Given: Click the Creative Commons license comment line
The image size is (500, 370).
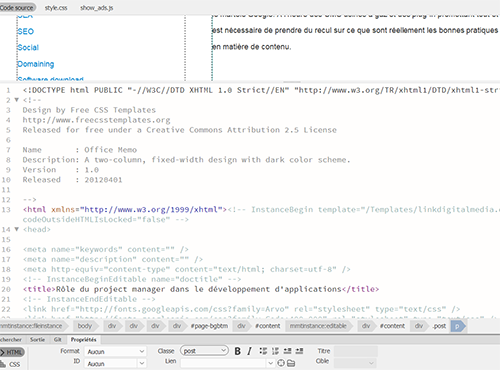Looking at the screenshot, I should coord(180,130).
